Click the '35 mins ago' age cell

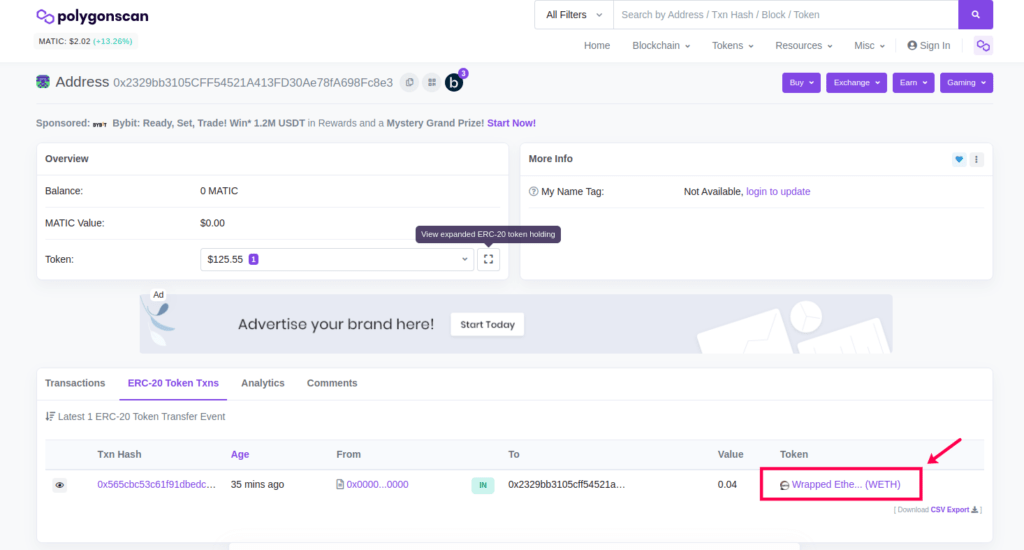[x=257, y=485]
